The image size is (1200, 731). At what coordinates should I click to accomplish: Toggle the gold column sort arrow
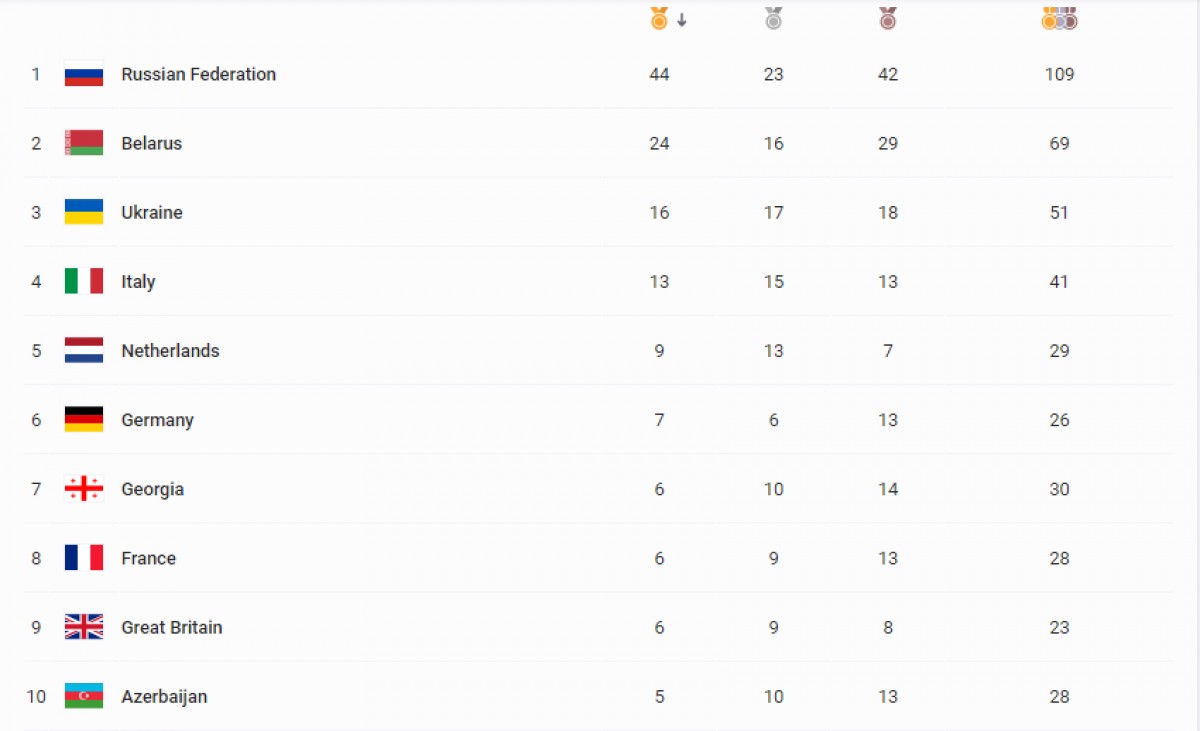pos(682,20)
